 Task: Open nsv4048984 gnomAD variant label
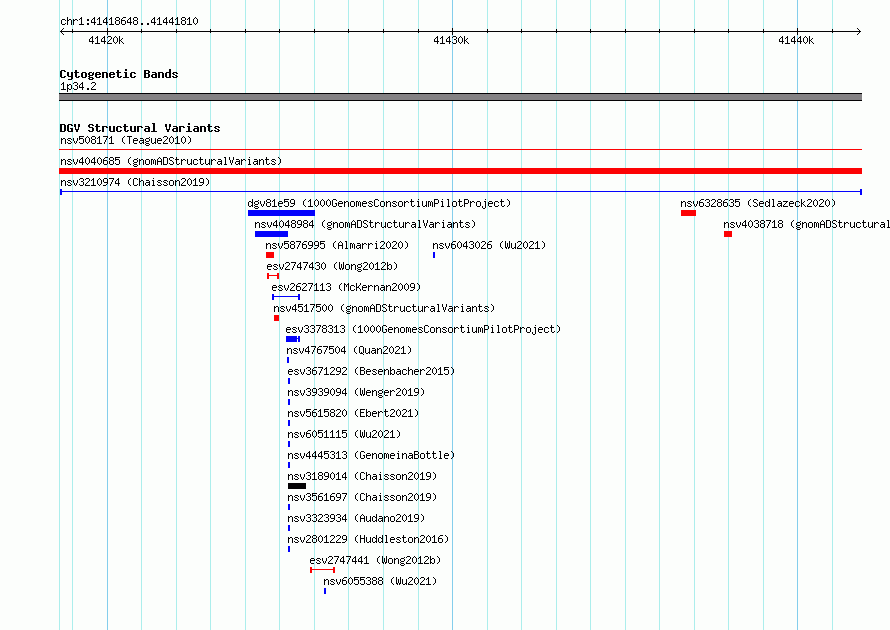[x=365, y=224]
